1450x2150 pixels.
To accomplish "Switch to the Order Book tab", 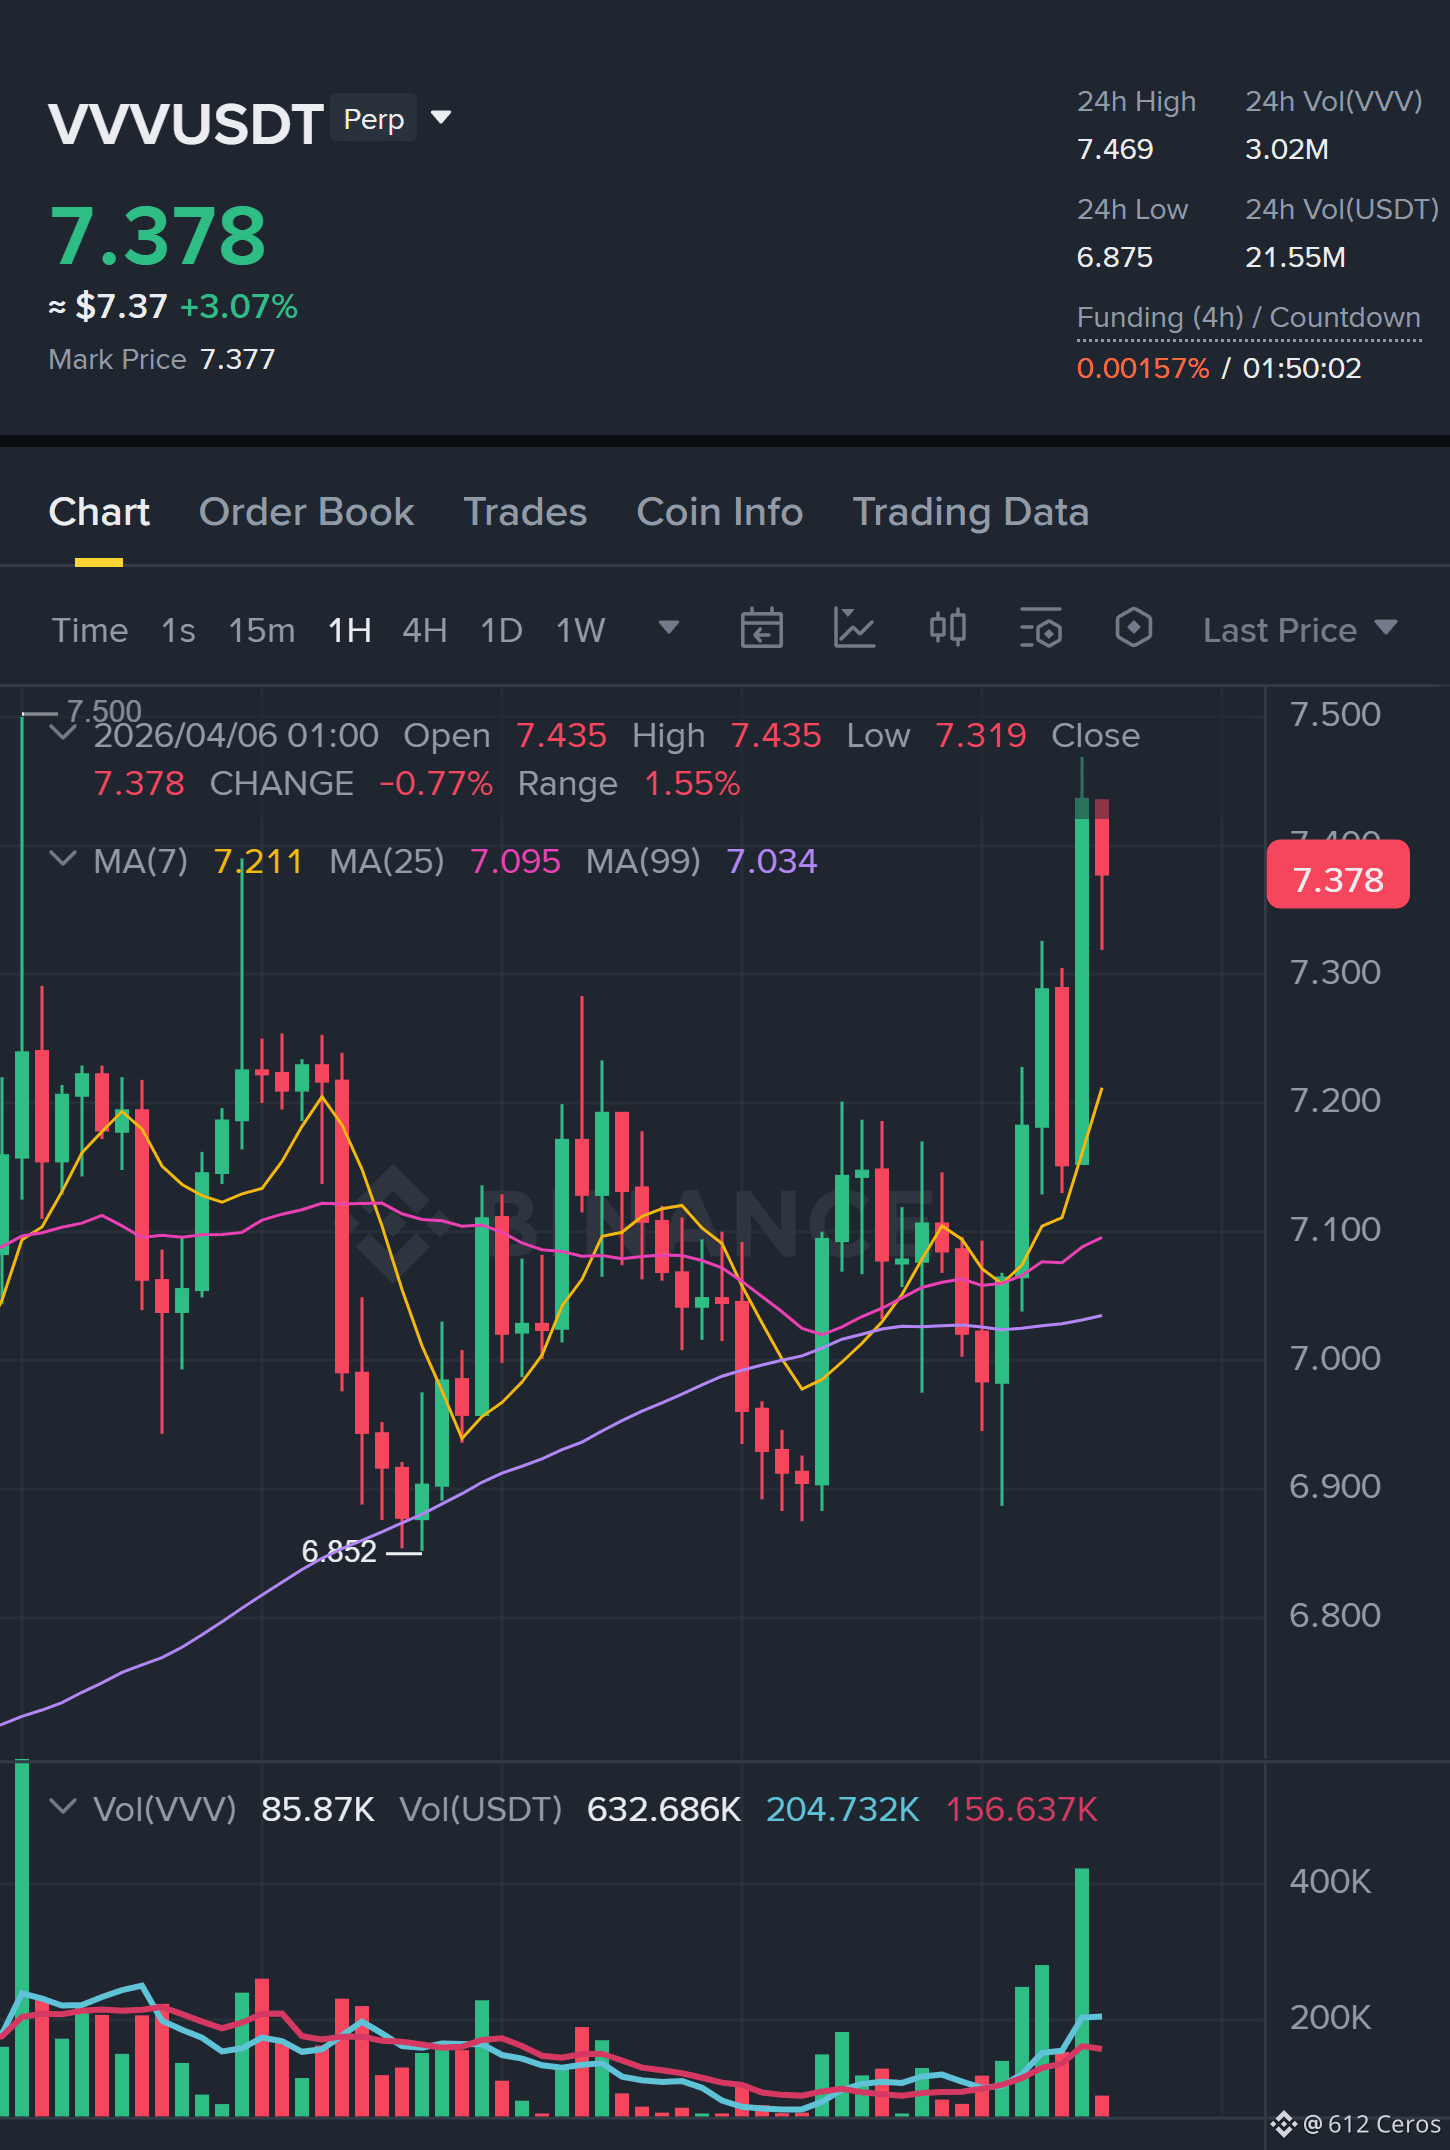I will coord(306,512).
